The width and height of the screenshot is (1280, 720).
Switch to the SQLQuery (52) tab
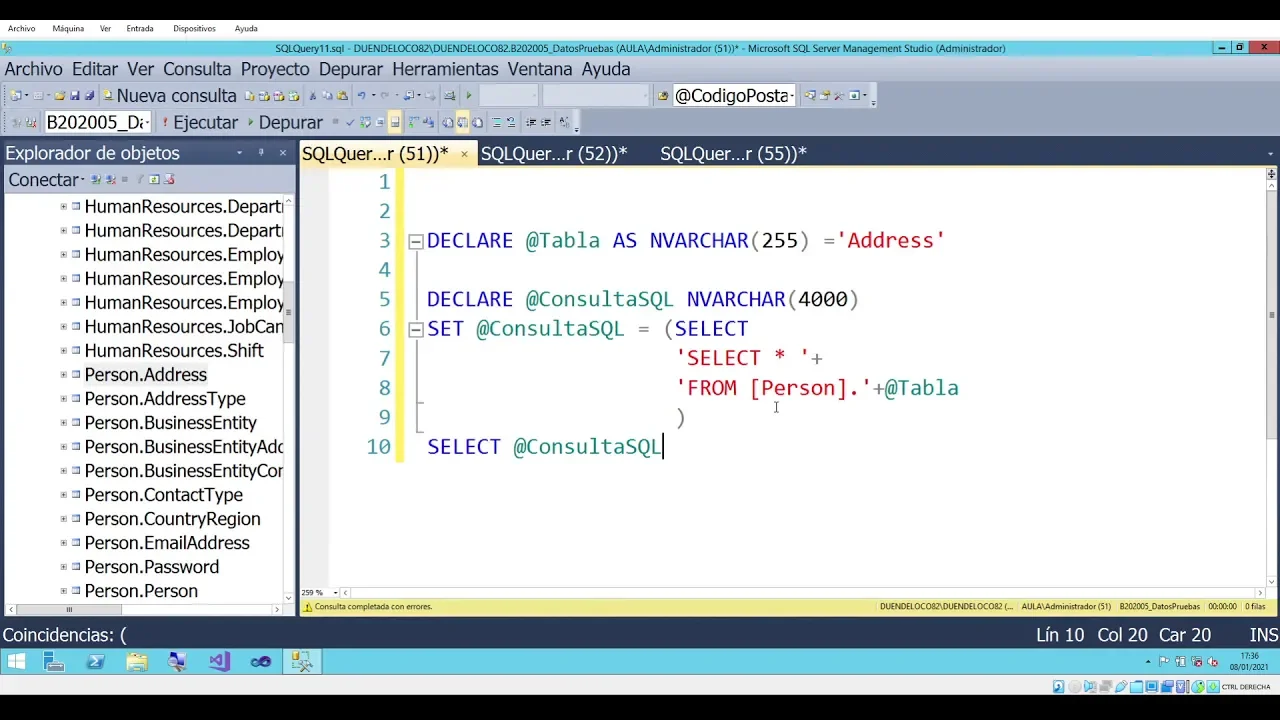coord(553,153)
